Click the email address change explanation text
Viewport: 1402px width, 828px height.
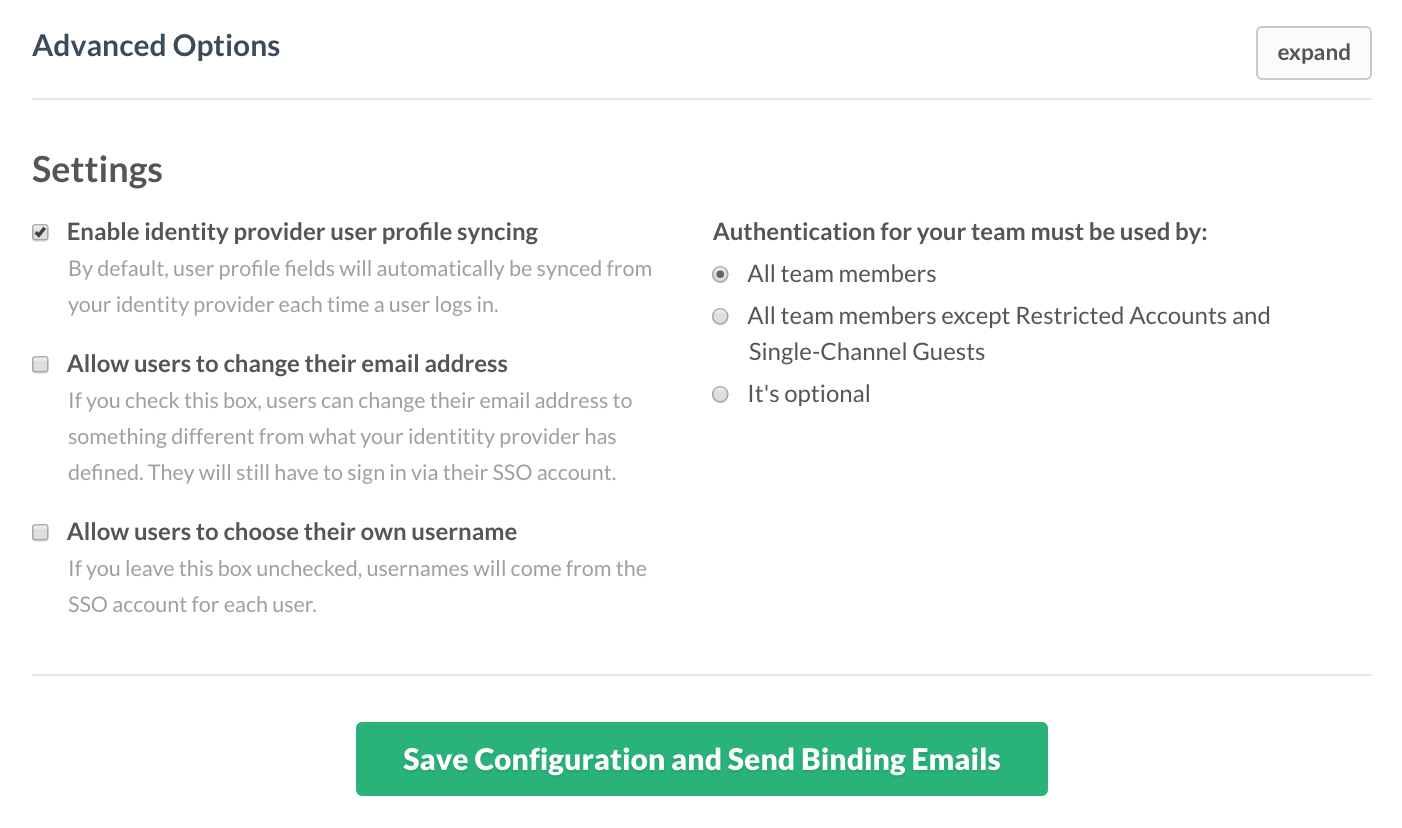350,436
